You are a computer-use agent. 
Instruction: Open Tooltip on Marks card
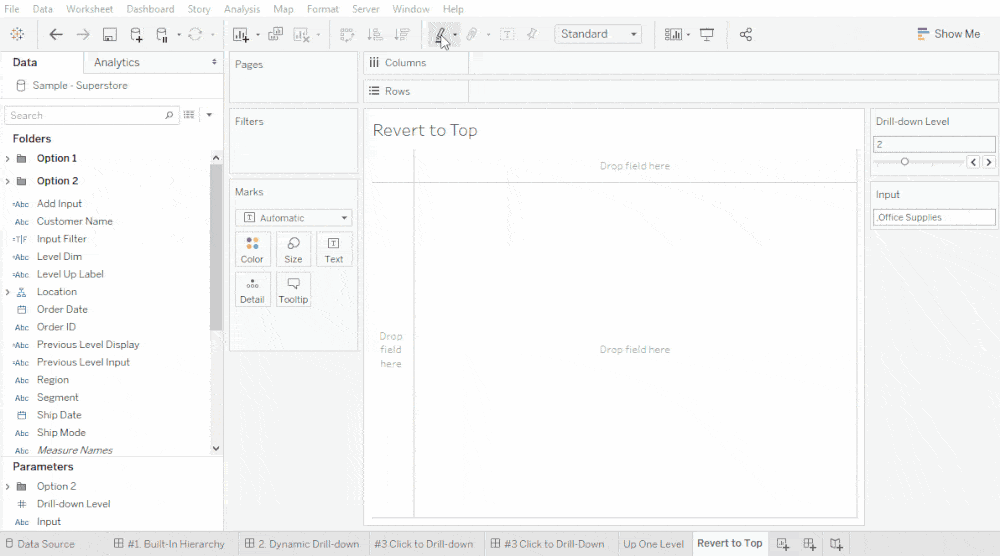point(293,289)
